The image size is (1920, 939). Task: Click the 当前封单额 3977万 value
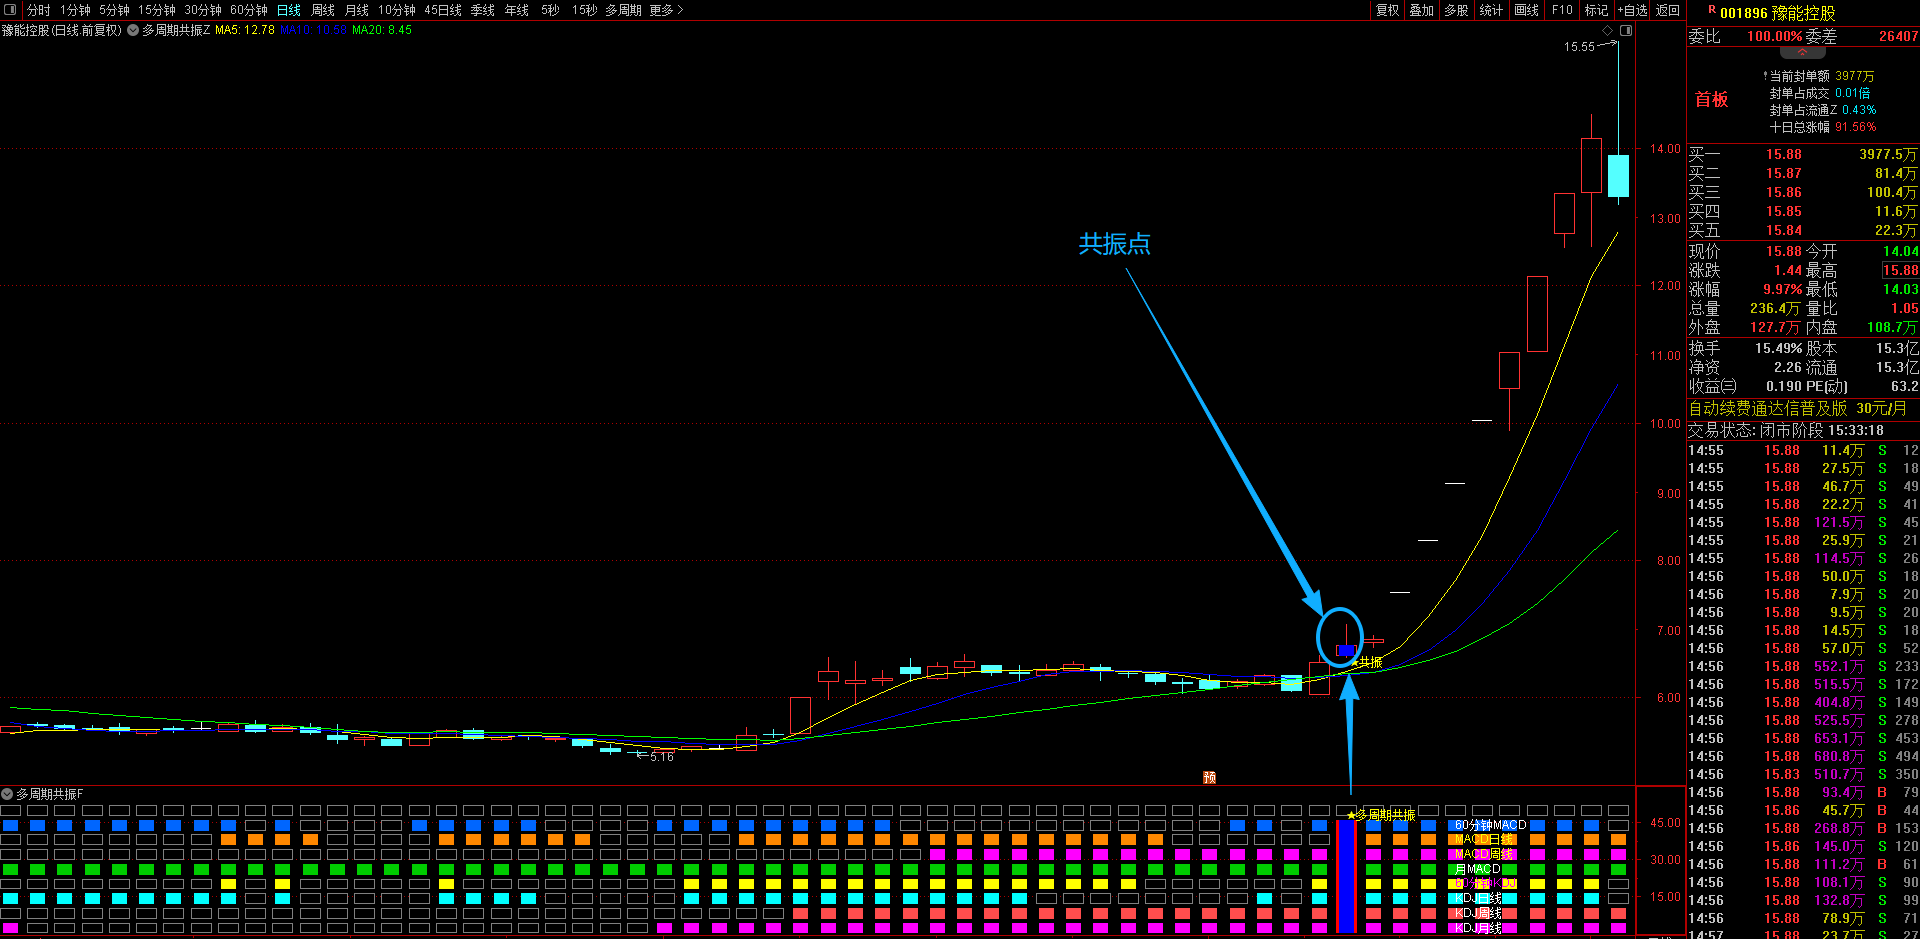click(x=1855, y=76)
